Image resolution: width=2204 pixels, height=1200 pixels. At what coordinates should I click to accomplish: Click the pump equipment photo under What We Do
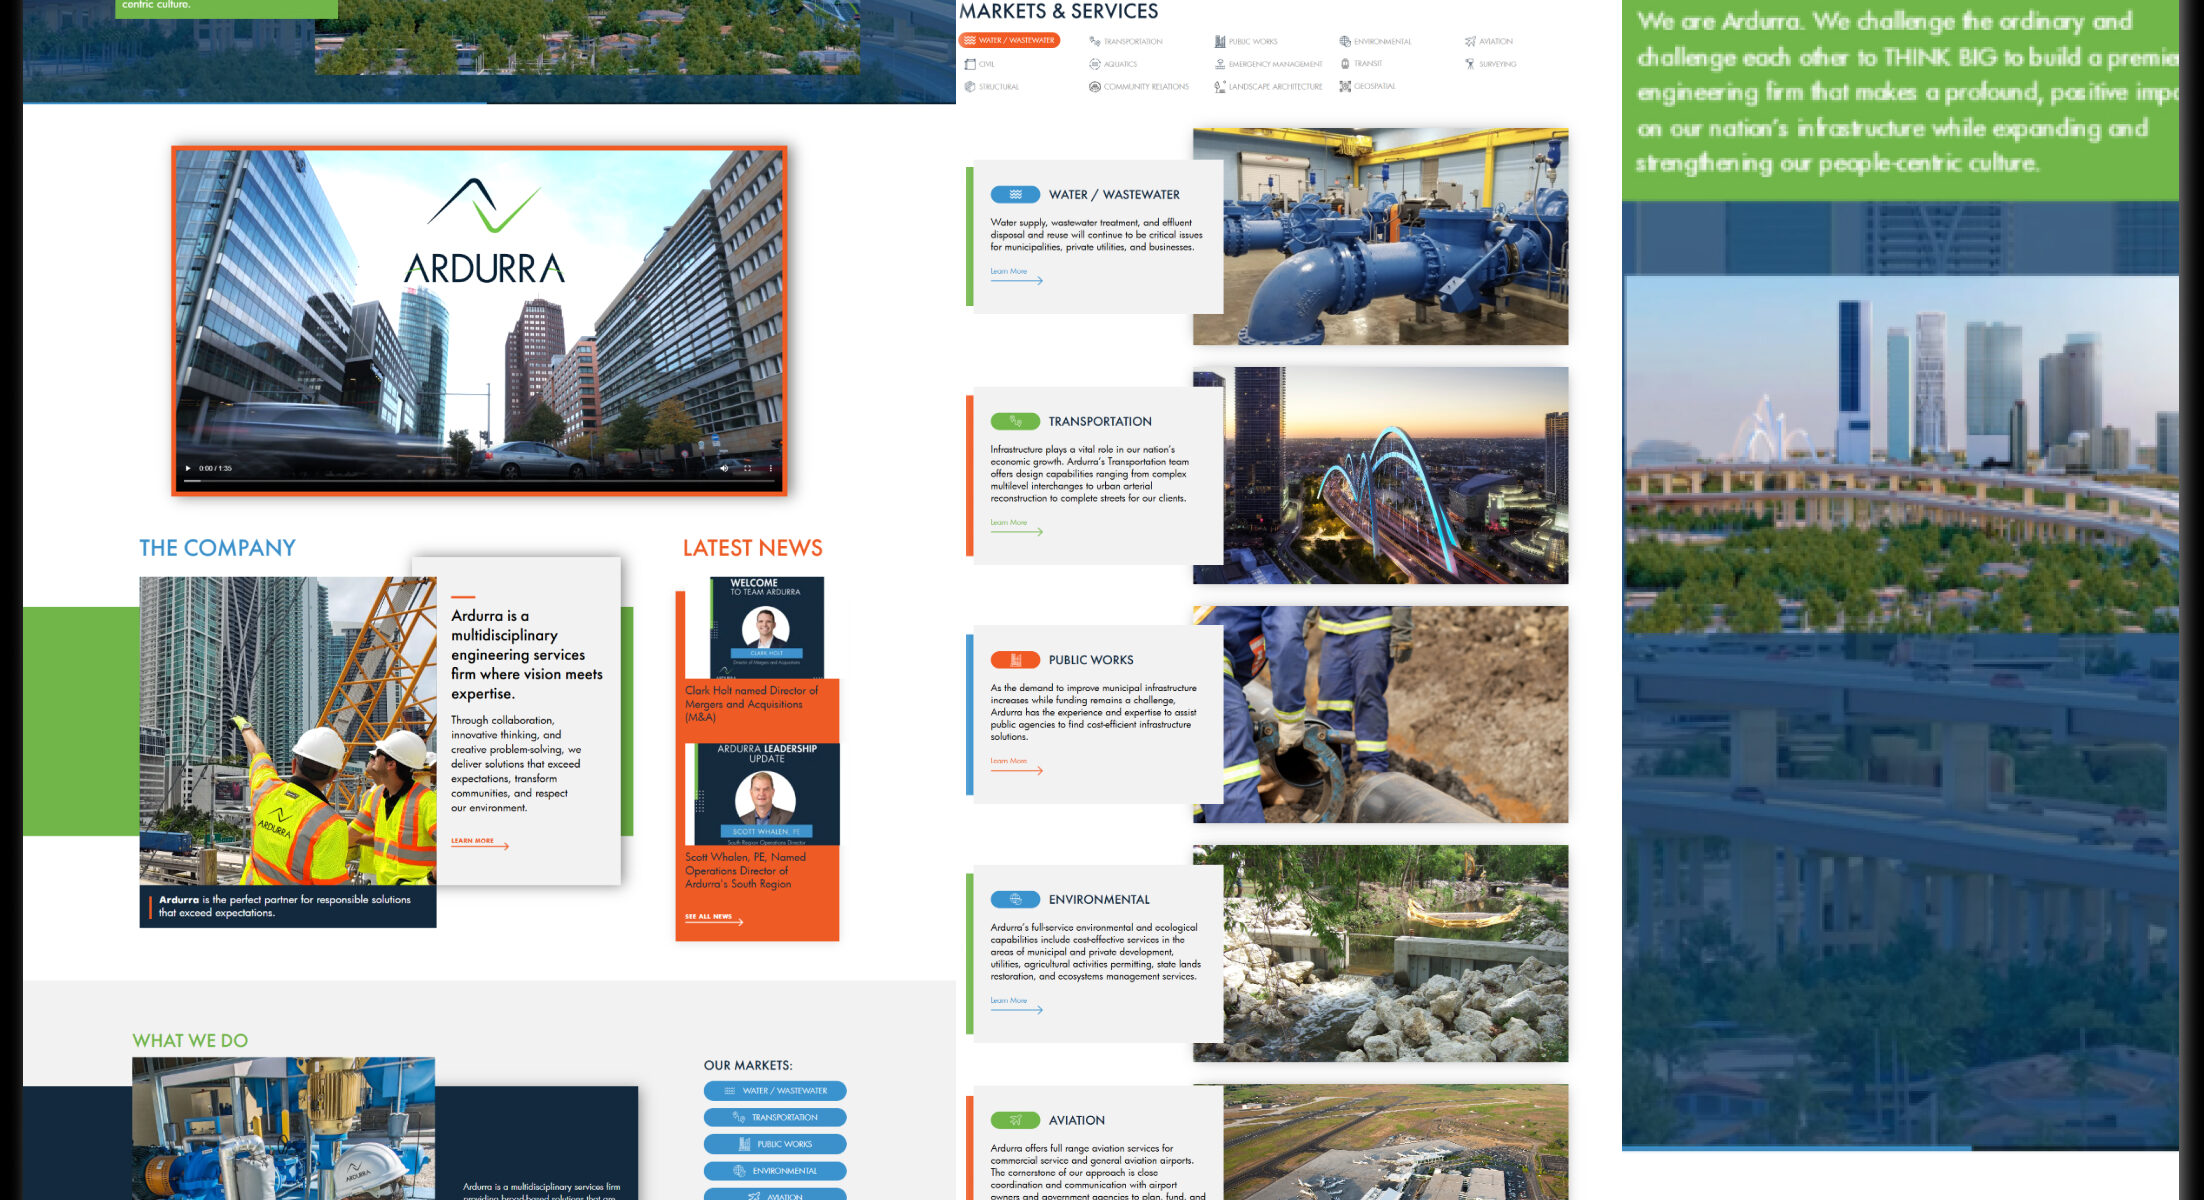click(x=283, y=1129)
